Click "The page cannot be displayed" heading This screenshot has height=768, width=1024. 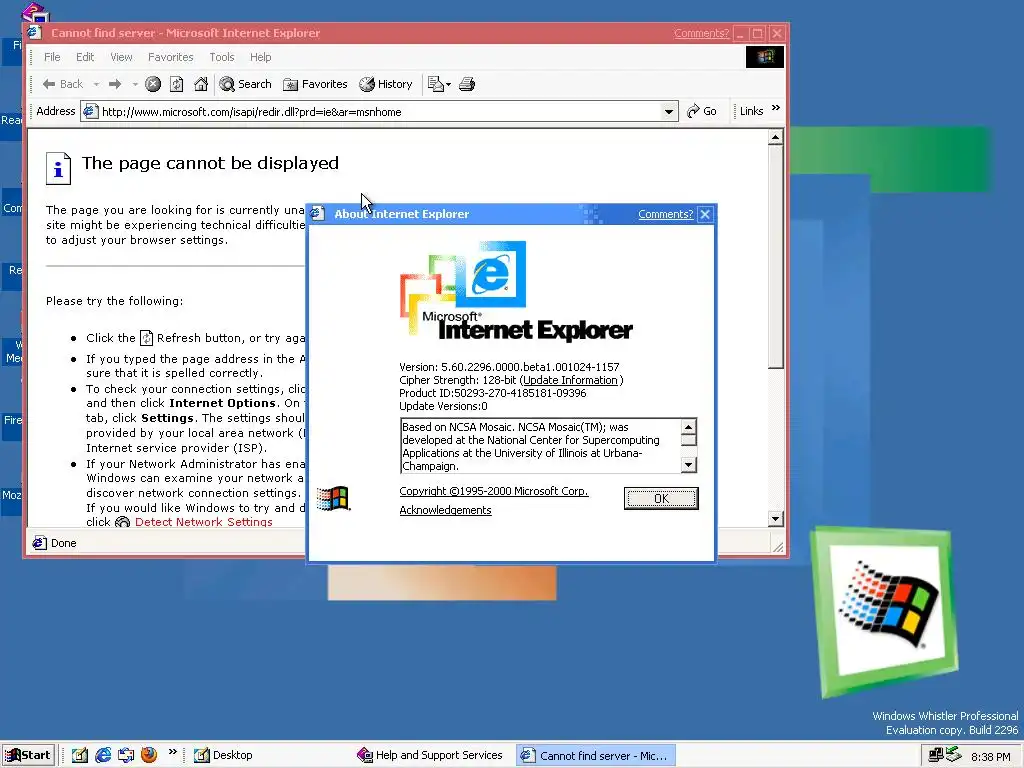pyautogui.click(x=210, y=163)
